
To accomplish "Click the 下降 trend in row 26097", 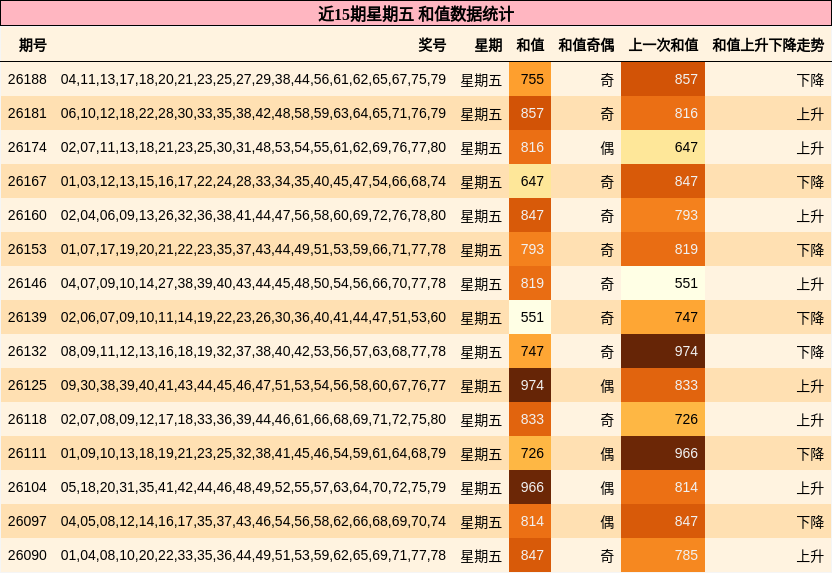I will [810, 522].
